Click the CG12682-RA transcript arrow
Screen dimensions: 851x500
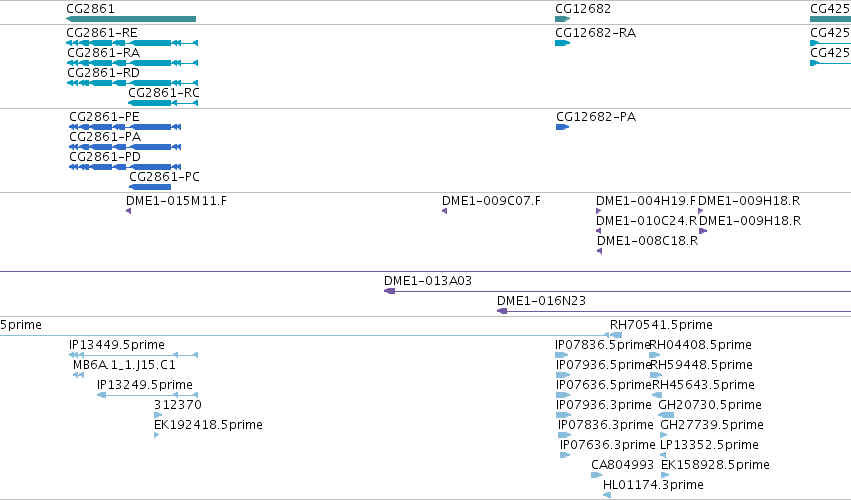[x=562, y=43]
